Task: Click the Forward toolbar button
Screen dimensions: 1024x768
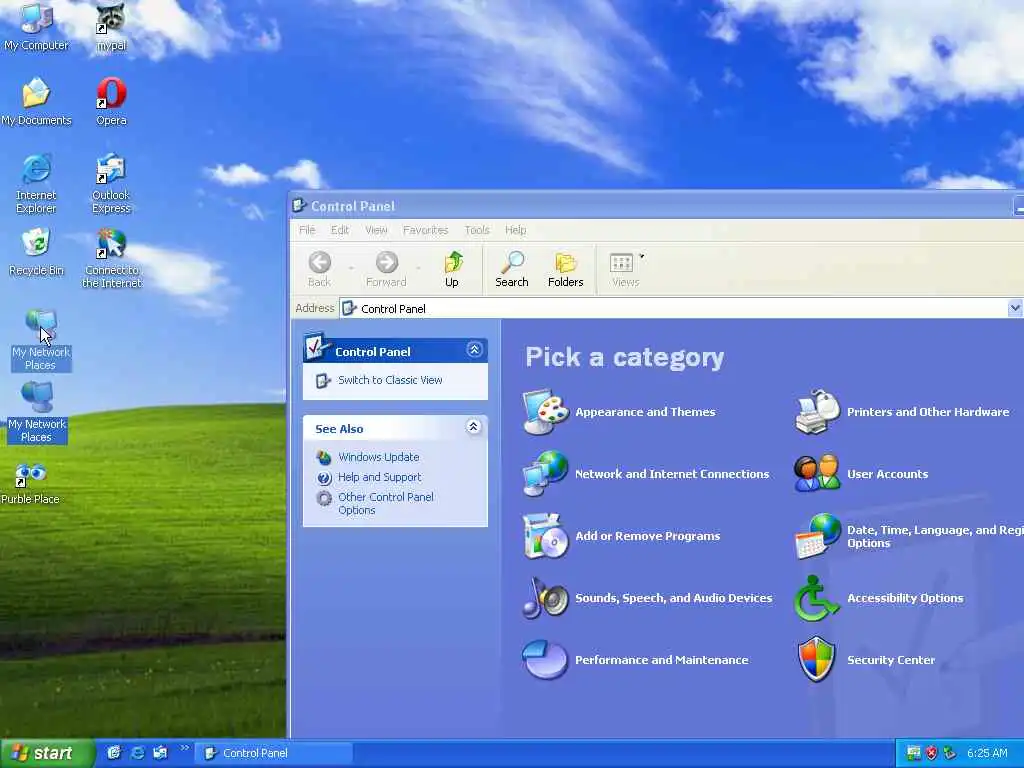Action: pos(386,269)
